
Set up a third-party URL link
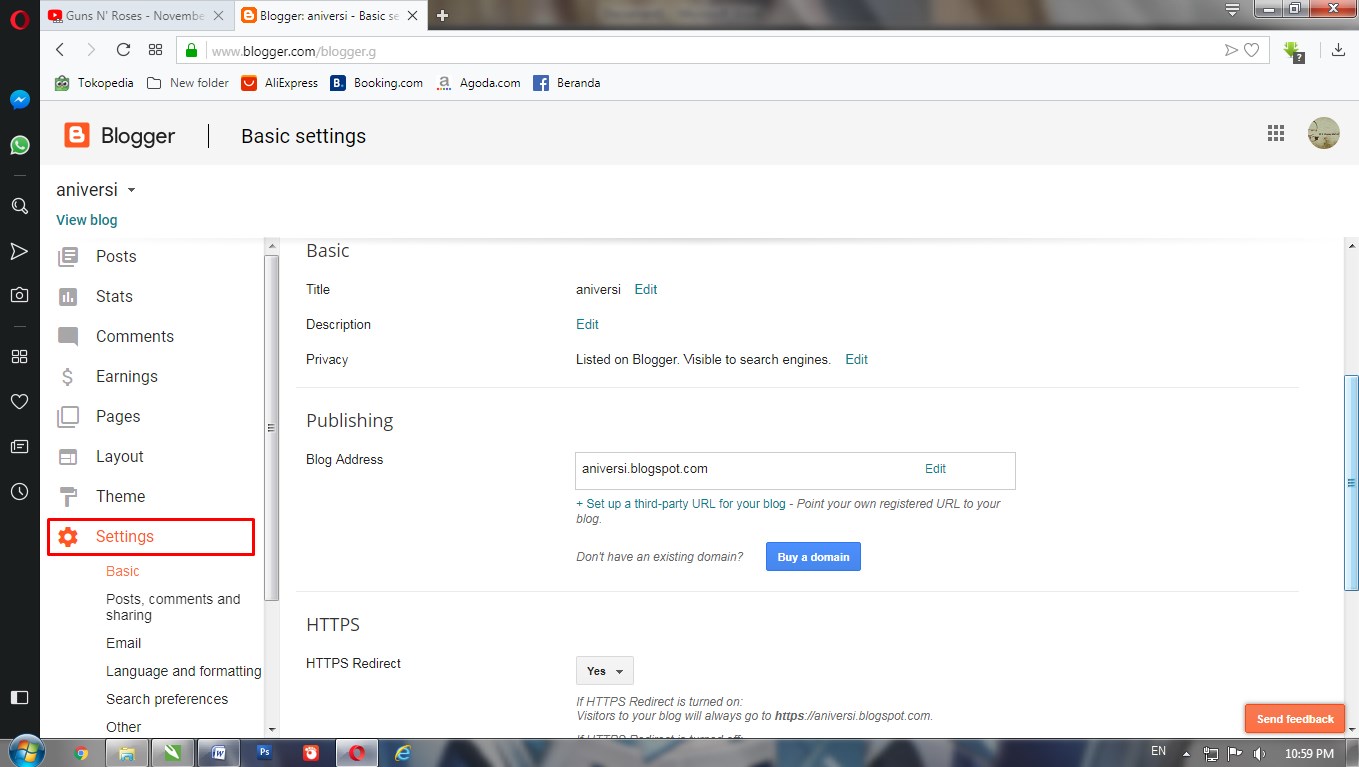click(681, 504)
